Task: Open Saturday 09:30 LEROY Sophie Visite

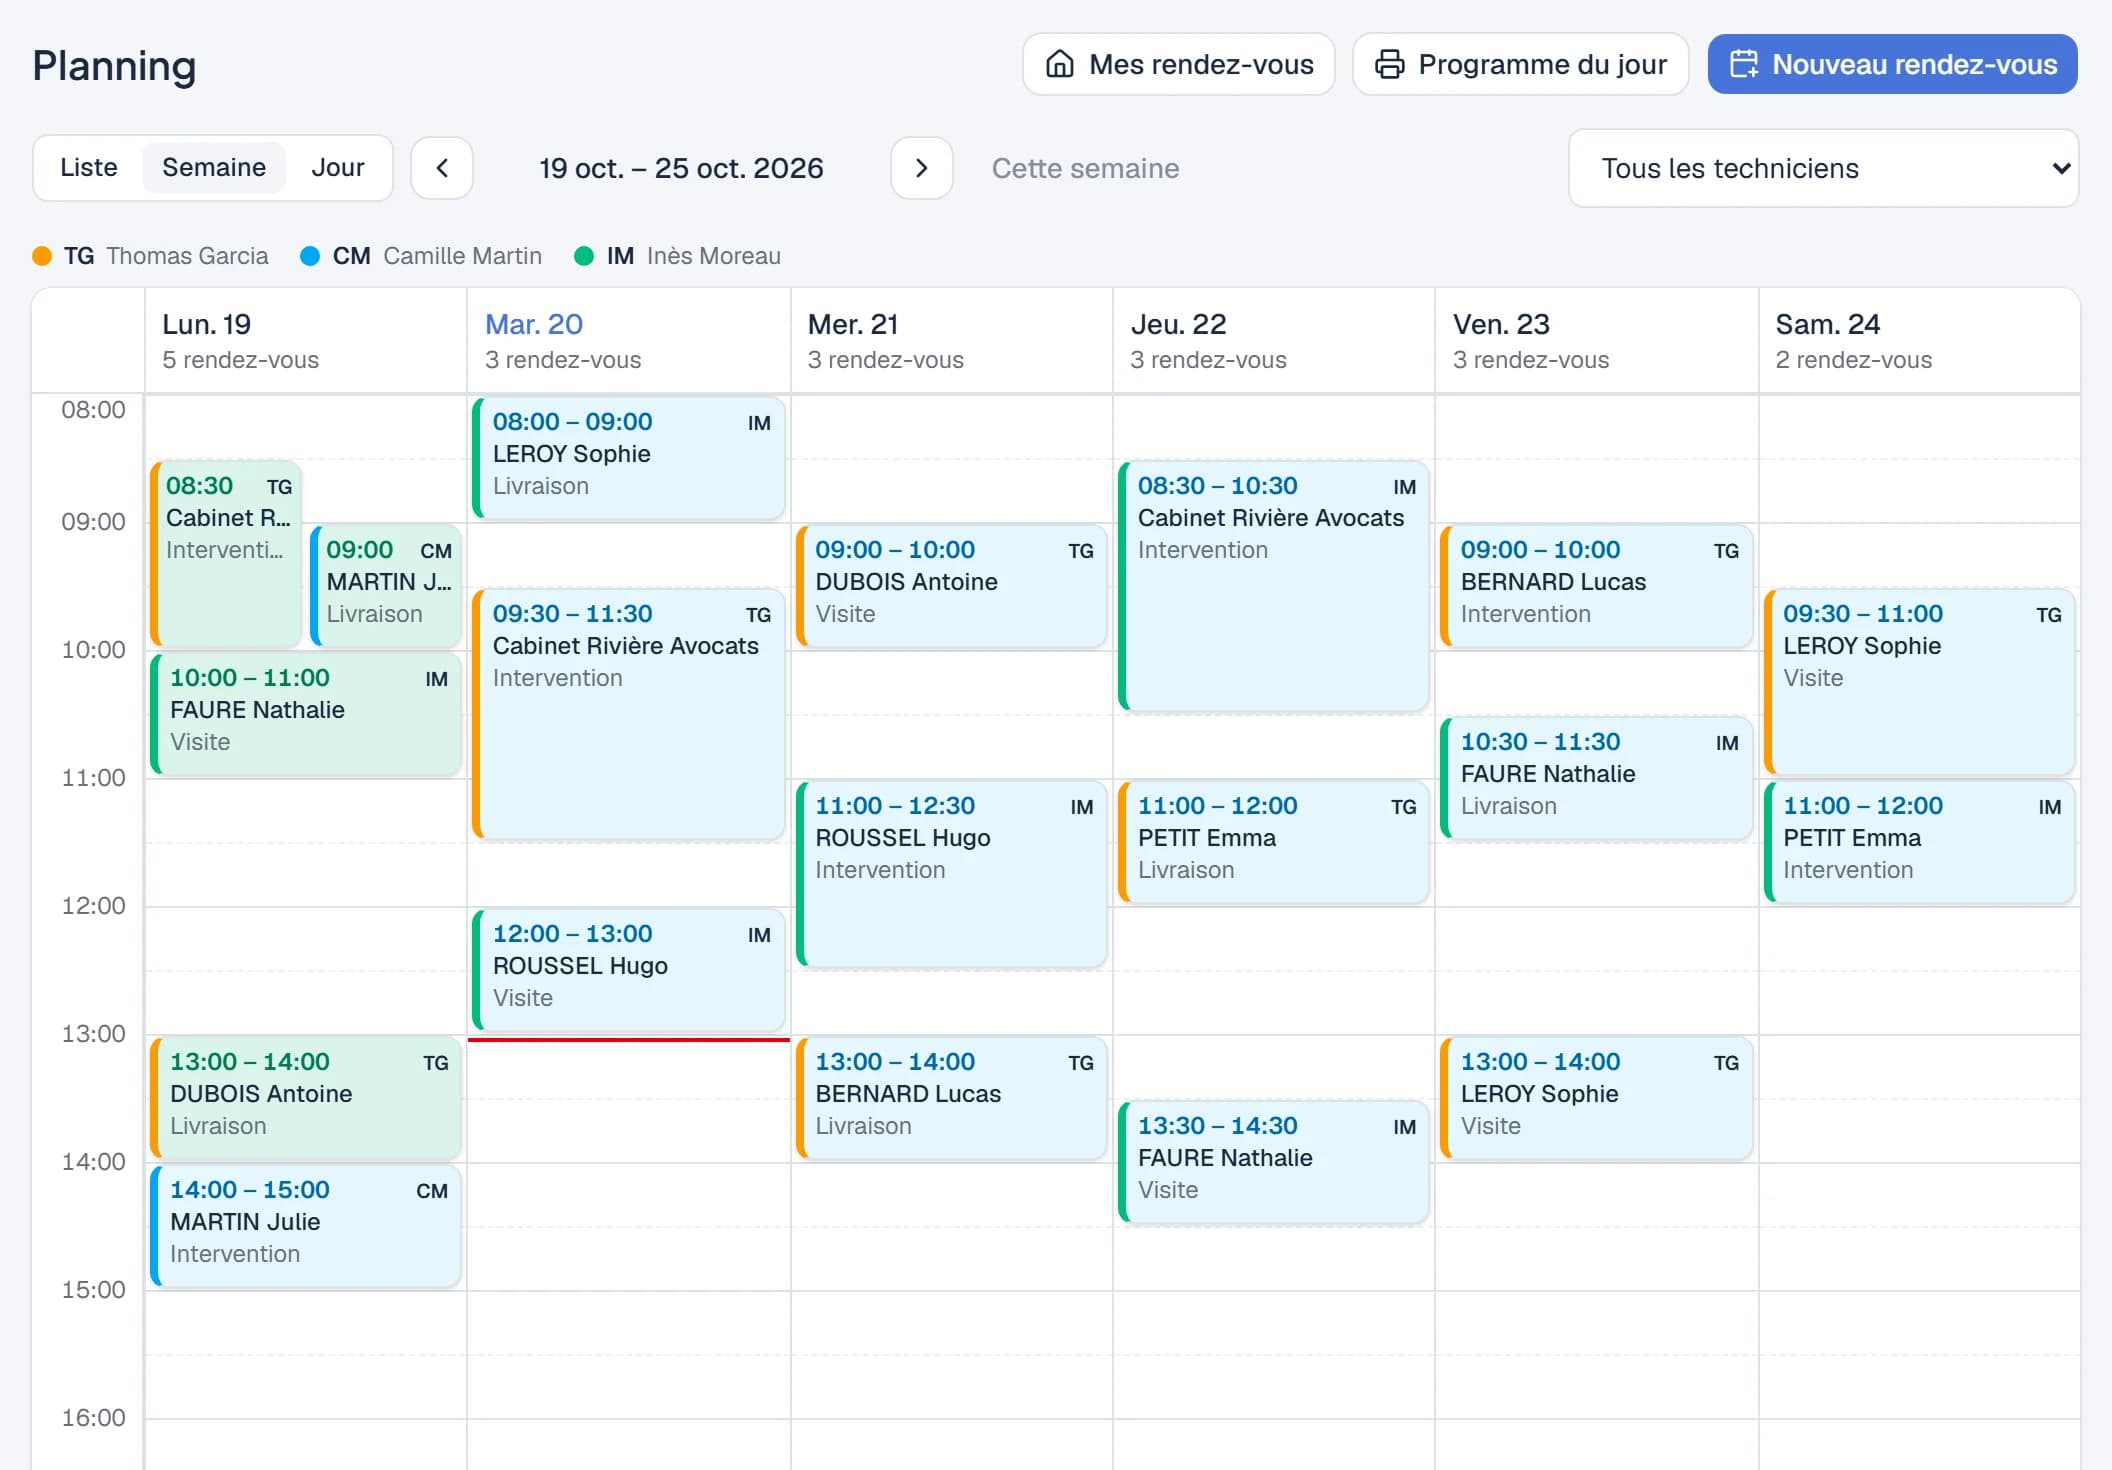Action: (x=1920, y=682)
